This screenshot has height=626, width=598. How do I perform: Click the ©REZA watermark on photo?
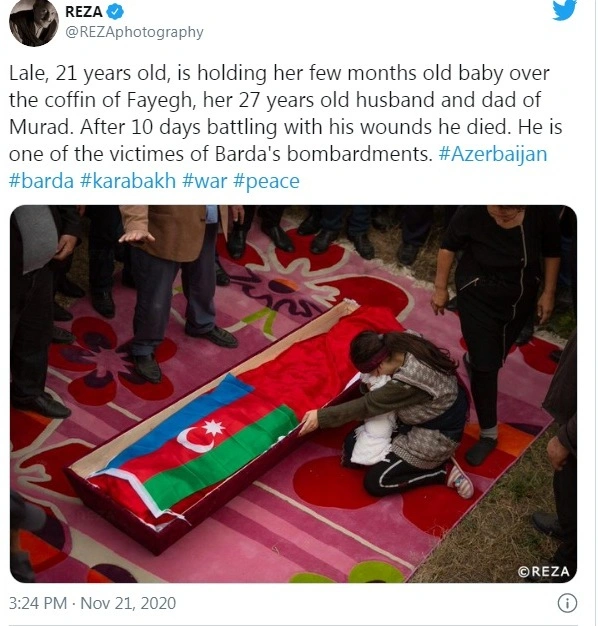point(543,571)
